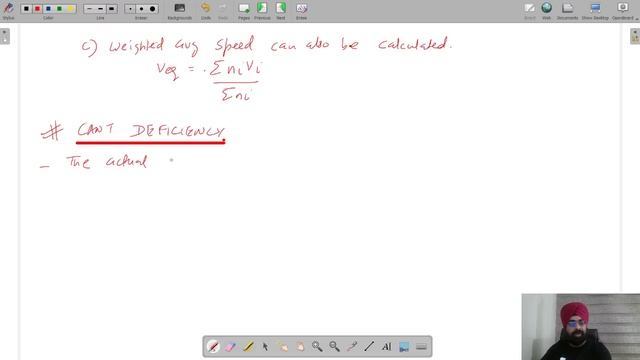Undo the last stroke
Viewport: 640px width, 360px height.
(x=206, y=11)
